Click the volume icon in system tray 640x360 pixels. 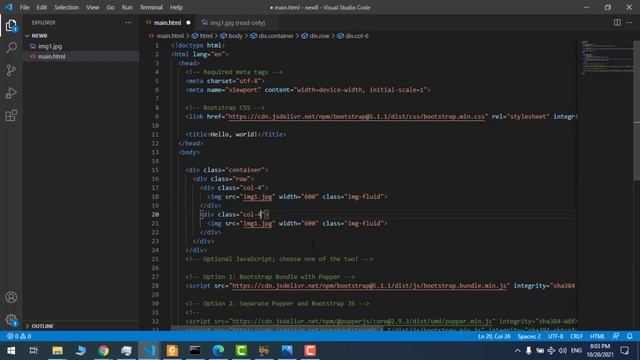(563, 351)
